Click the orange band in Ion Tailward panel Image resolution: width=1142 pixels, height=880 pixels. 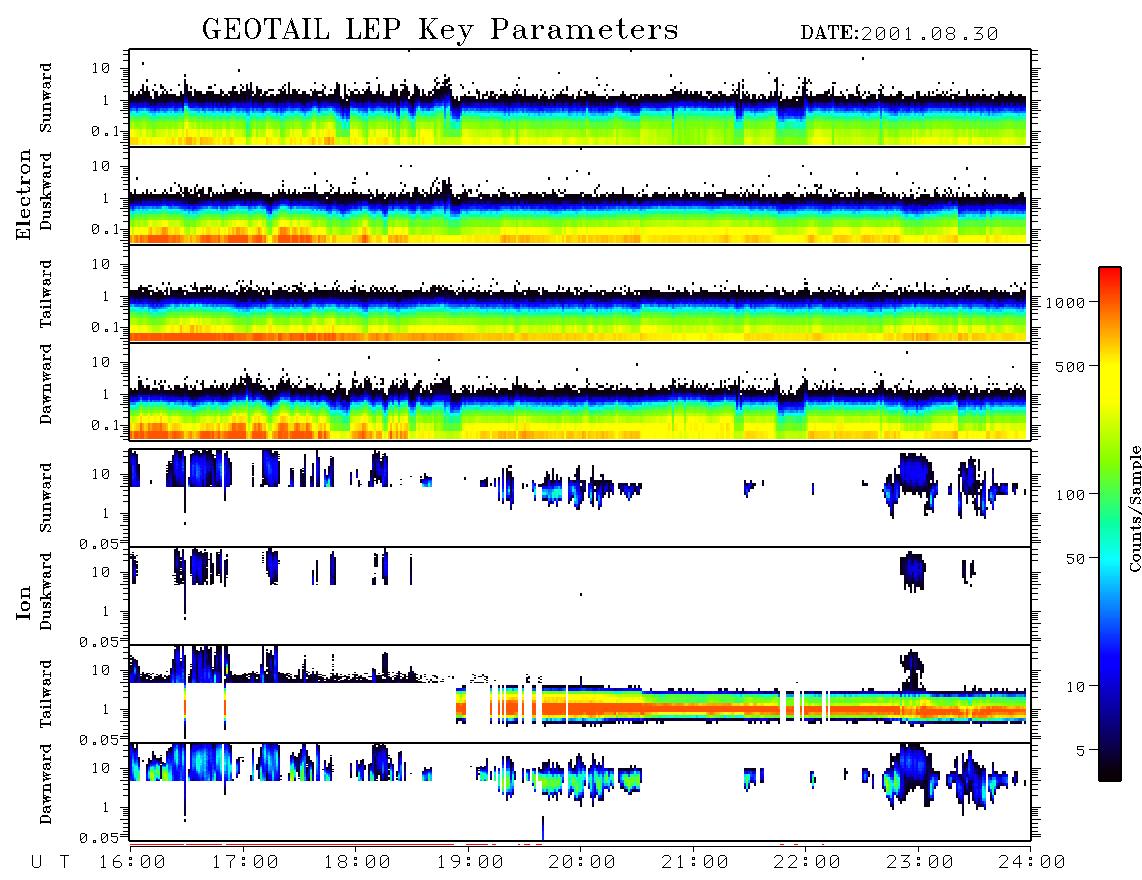(741, 708)
